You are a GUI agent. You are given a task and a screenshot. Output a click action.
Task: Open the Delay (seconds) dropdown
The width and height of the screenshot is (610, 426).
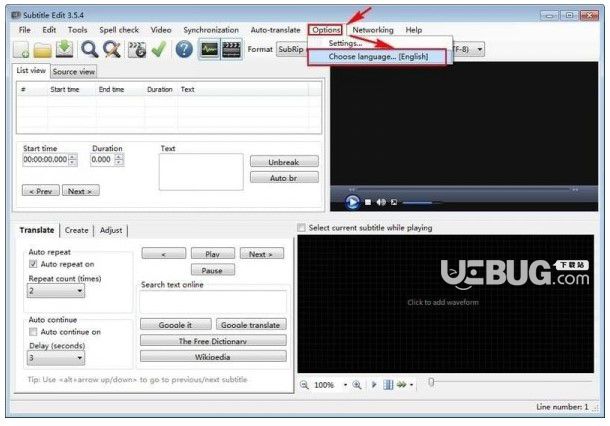point(56,358)
